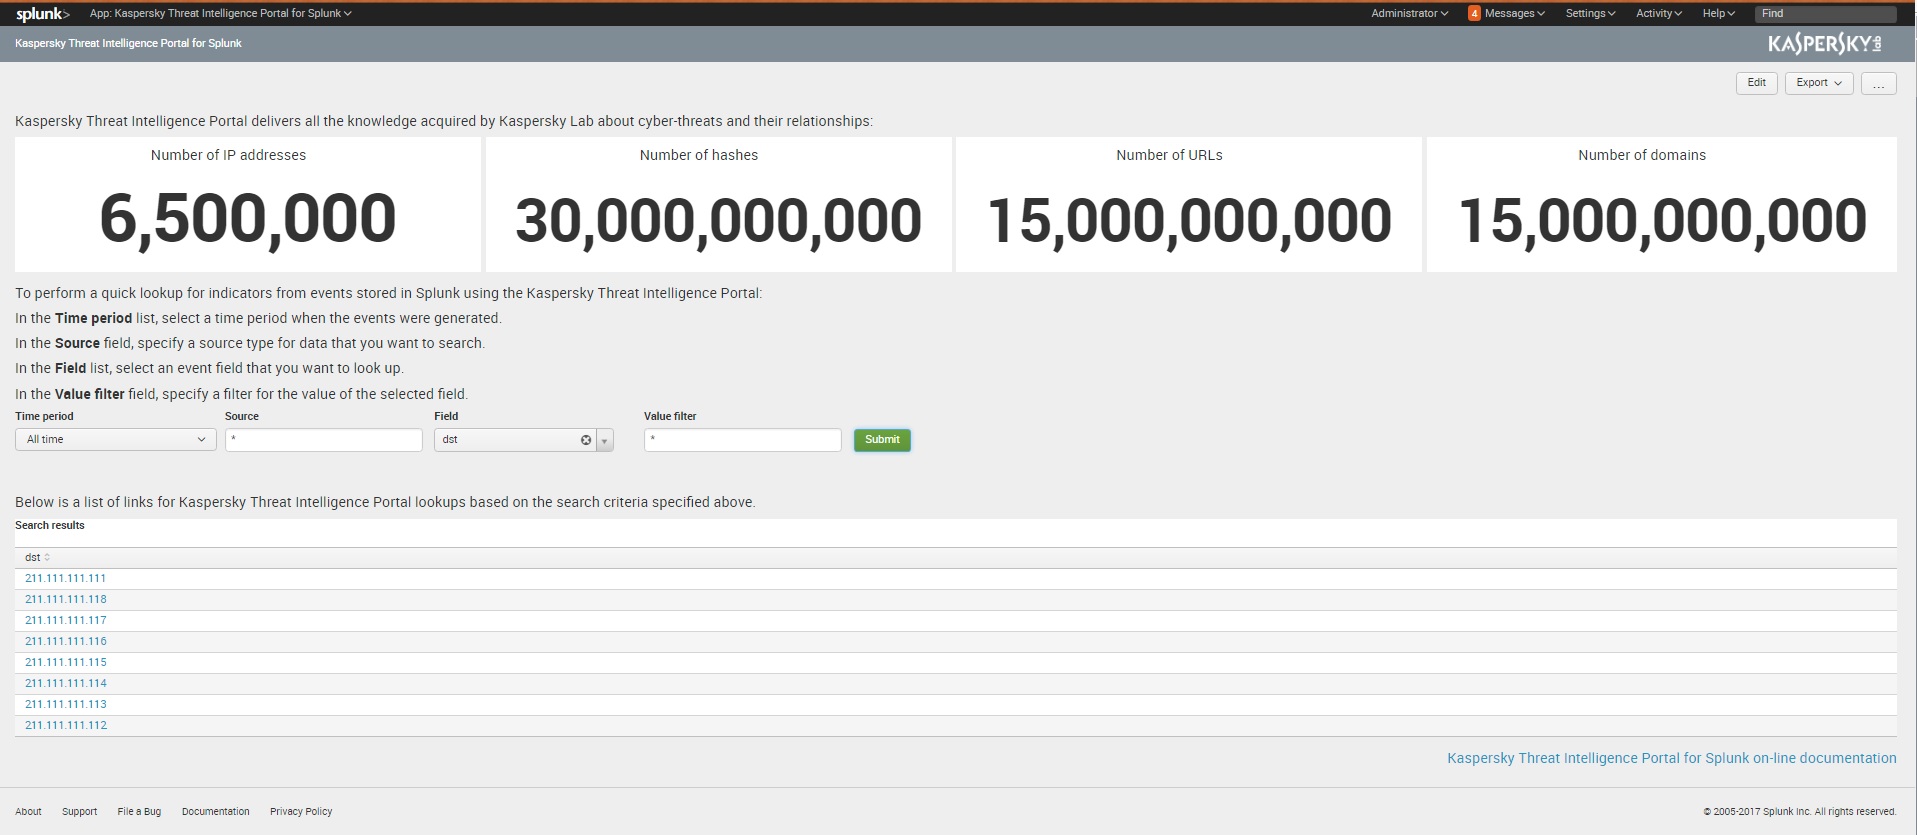
Task: Click the Number of IP addresses value
Action: [x=248, y=219]
